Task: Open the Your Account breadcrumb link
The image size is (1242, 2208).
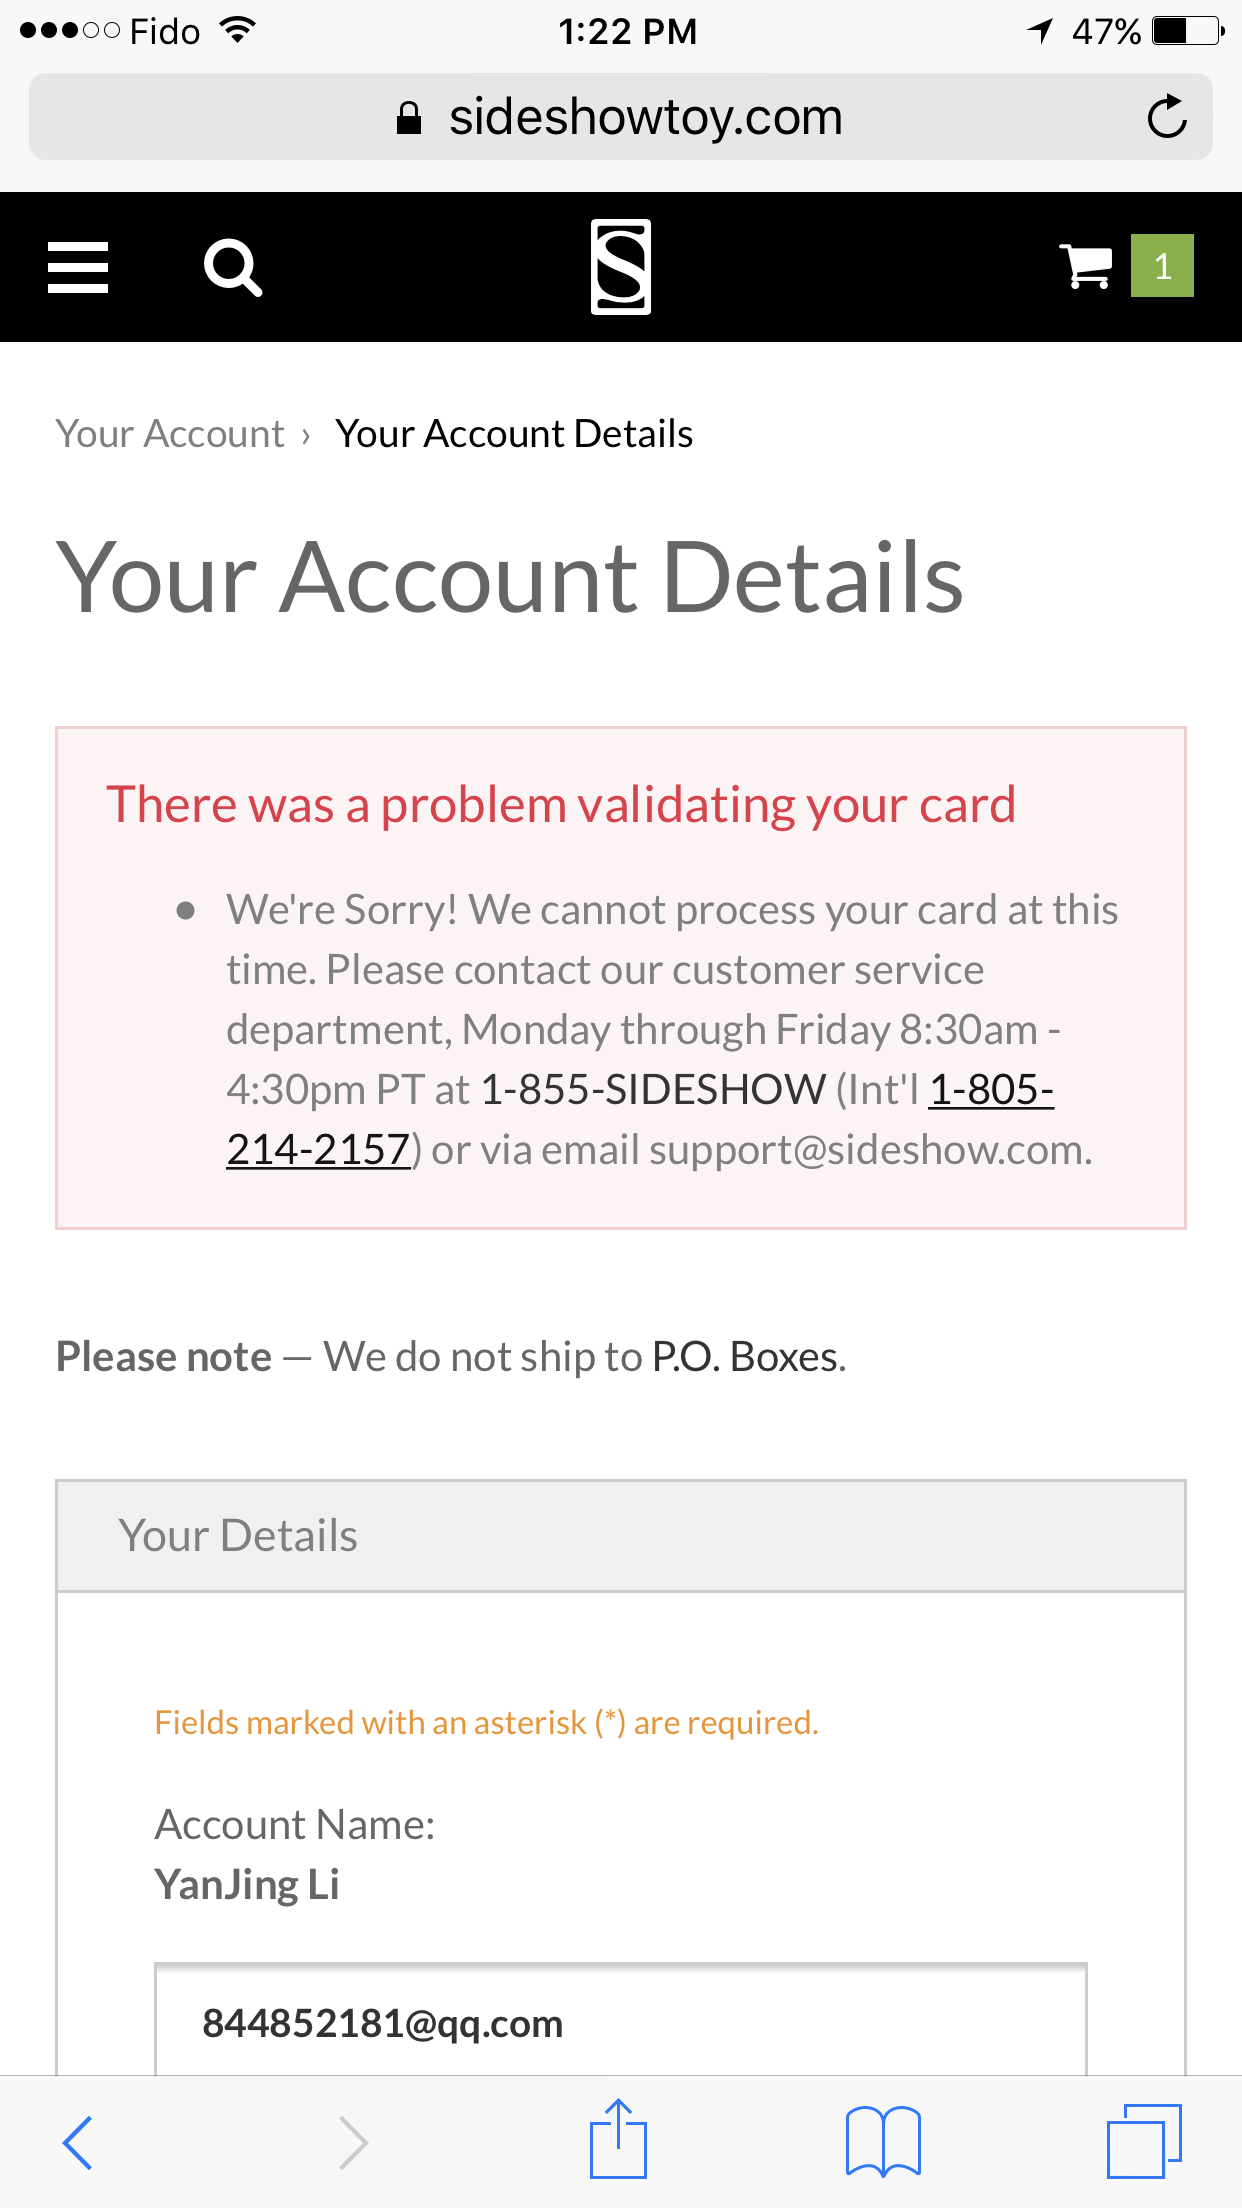Action: tap(171, 434)
